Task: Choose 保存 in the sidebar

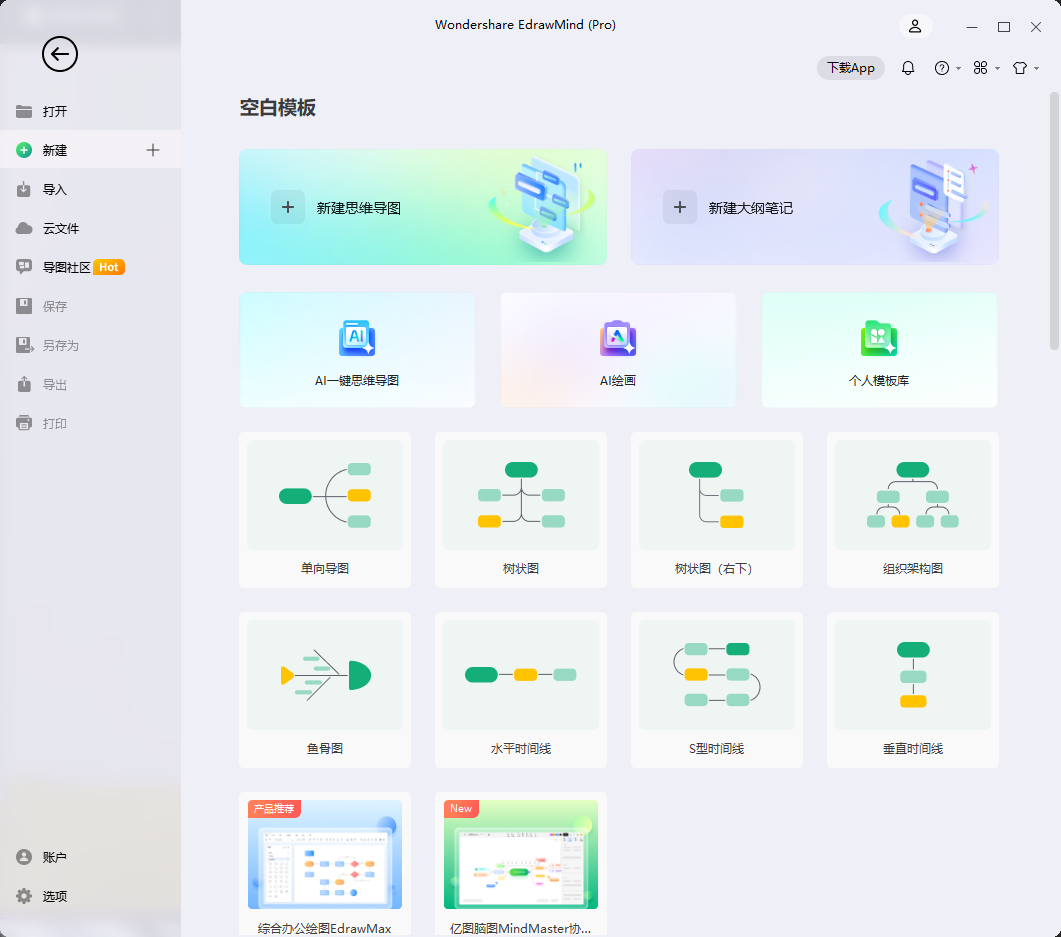Action: tap(90, 306)
